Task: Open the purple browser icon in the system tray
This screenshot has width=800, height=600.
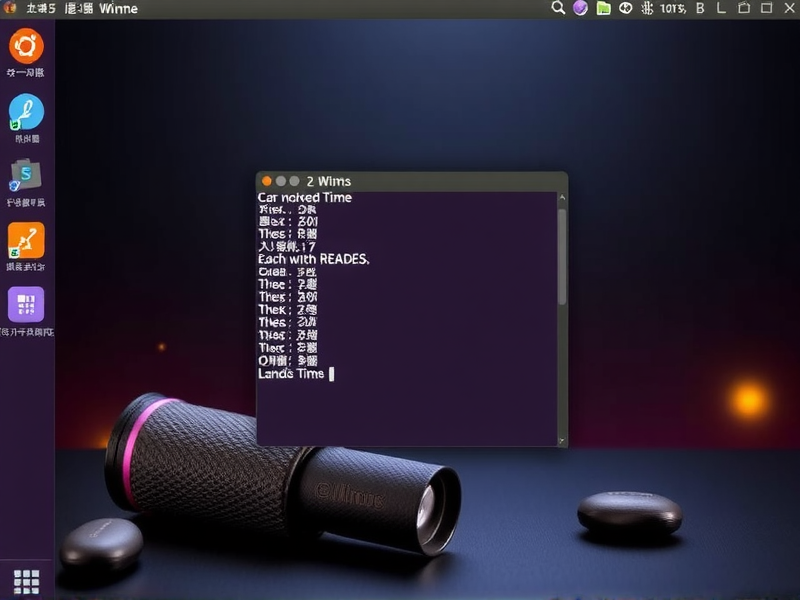Action: click(582, 8)
